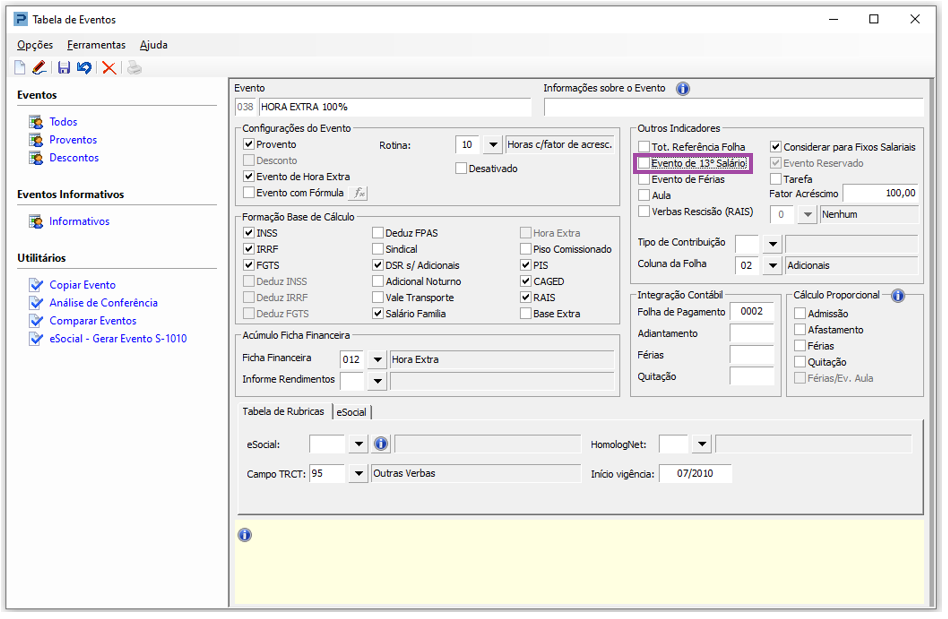Click the Undo arrow toolbar icon
The image size is (948, 619).
pyautogui.click(x=84, y=68)
